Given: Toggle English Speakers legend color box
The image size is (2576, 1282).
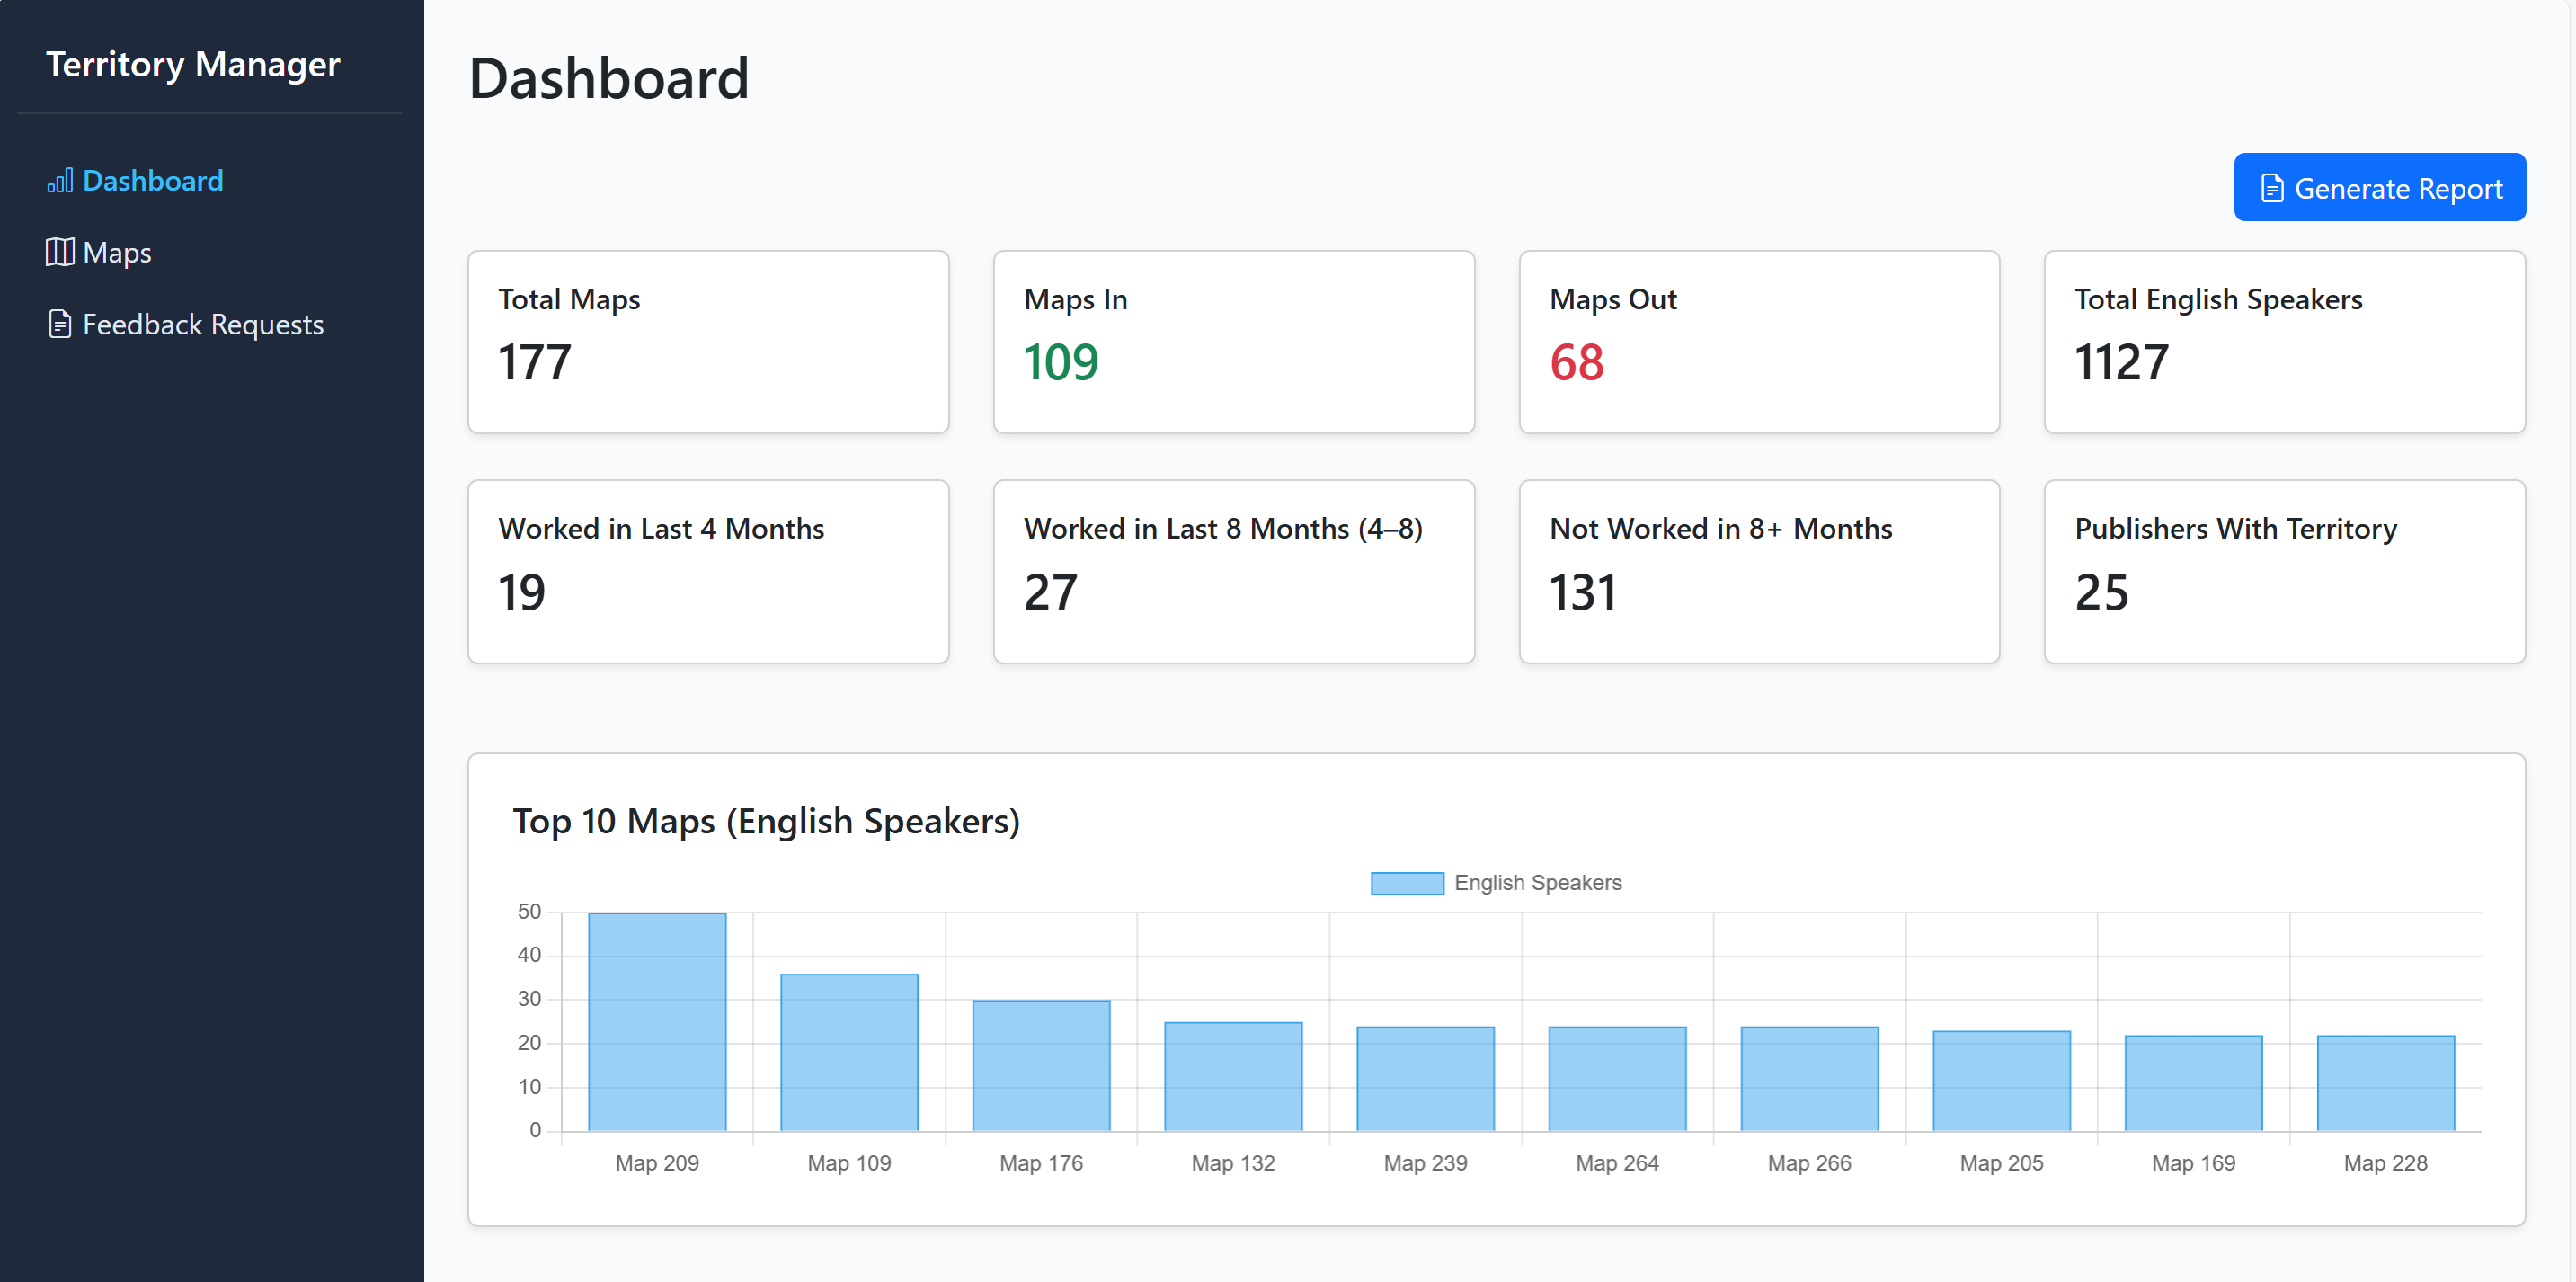Looking at the screenshot, I should [1406, 882].
